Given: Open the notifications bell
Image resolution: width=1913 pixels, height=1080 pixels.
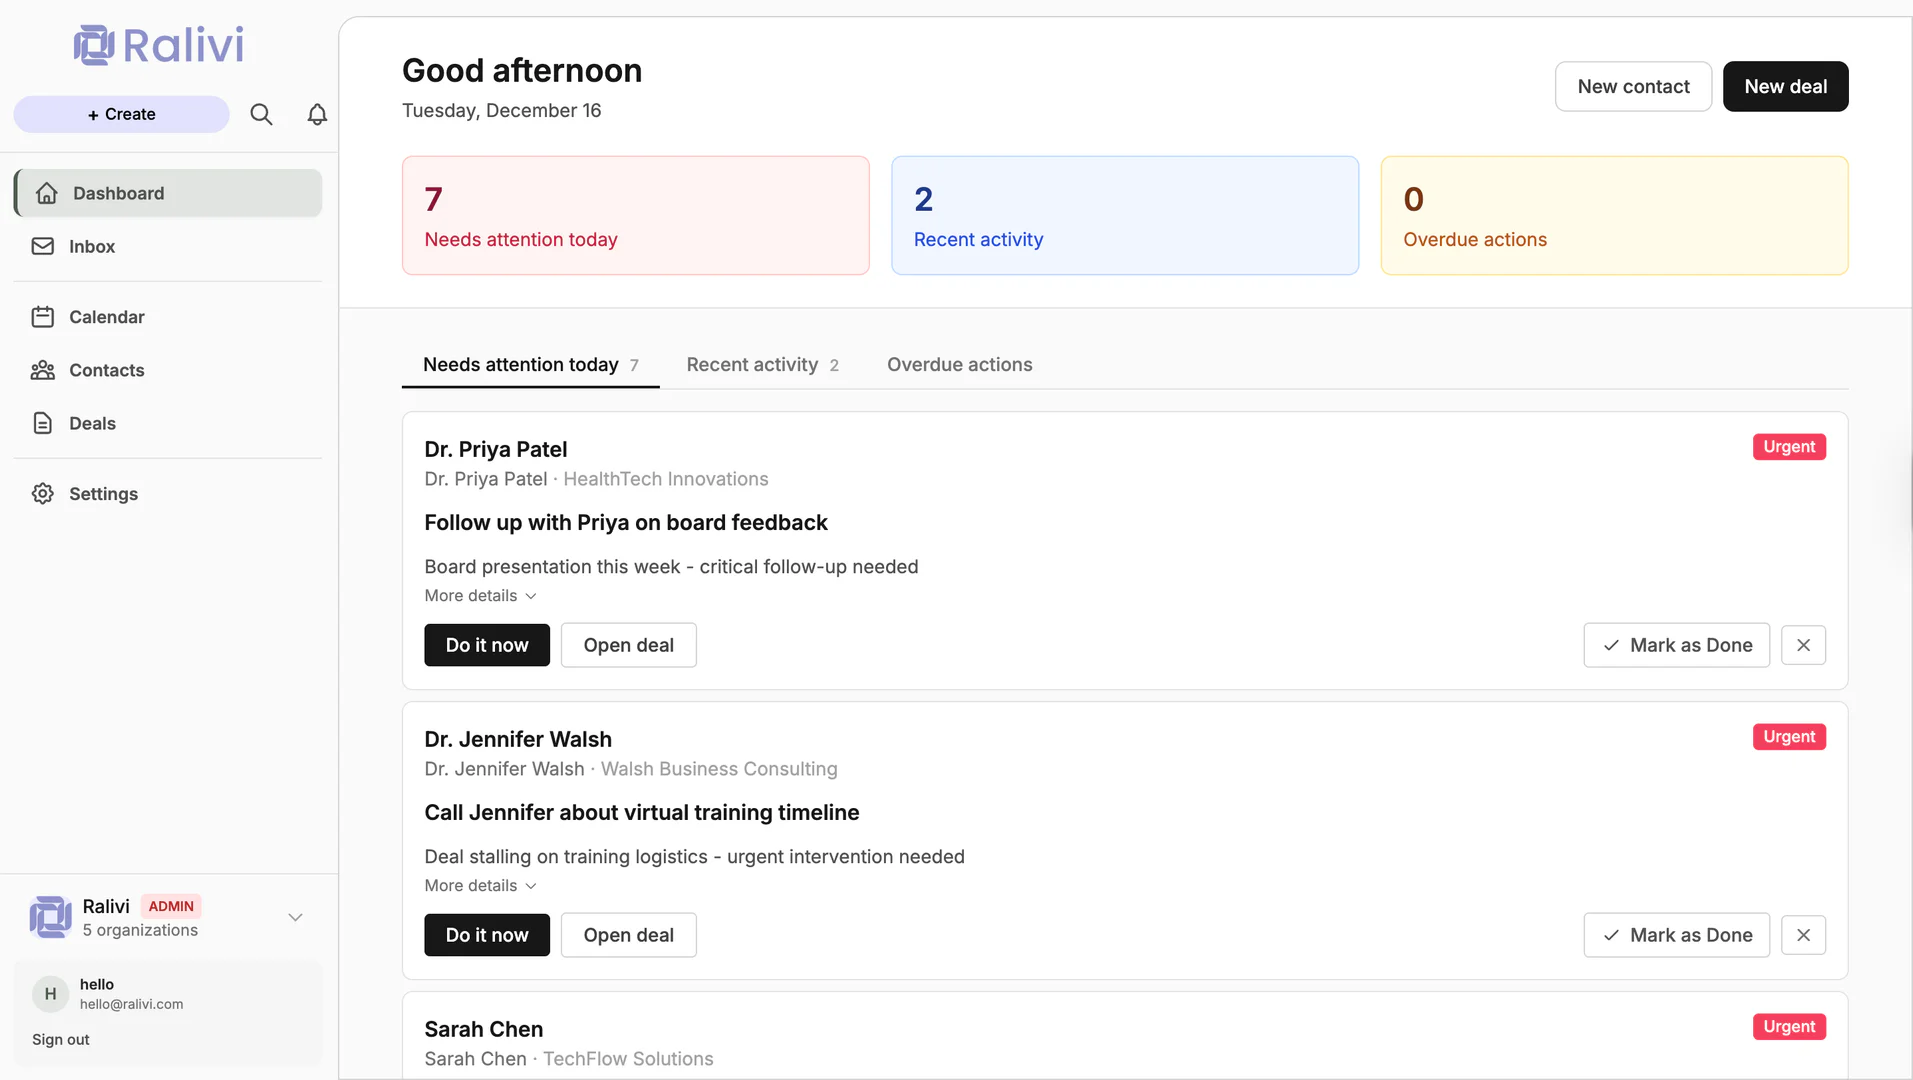Looking at the screenshot, I should 316,114.
